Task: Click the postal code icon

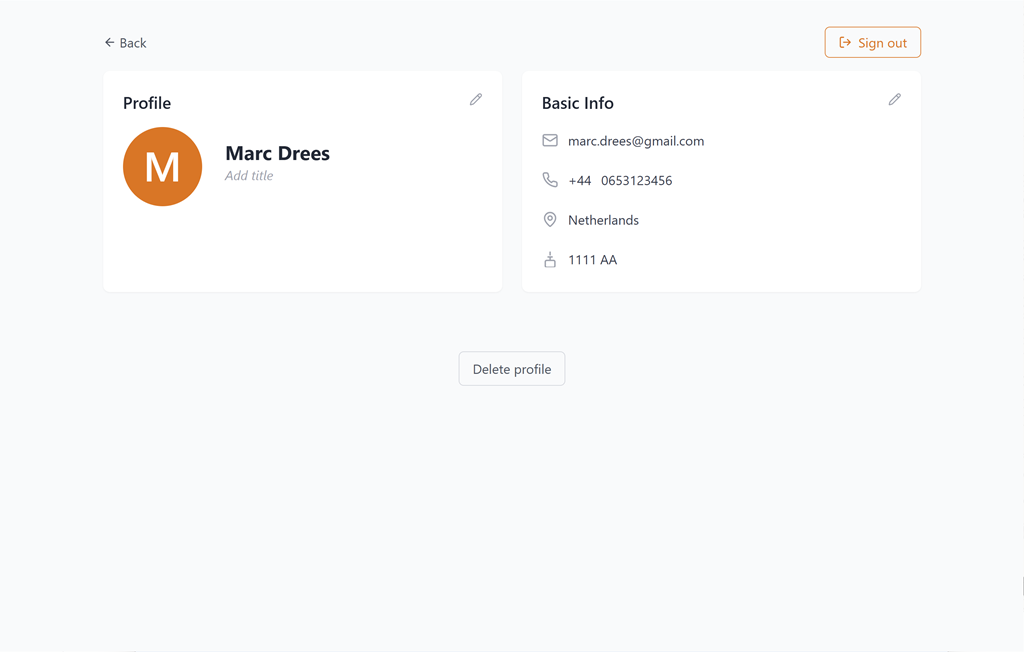Action: tap(550, 260)
